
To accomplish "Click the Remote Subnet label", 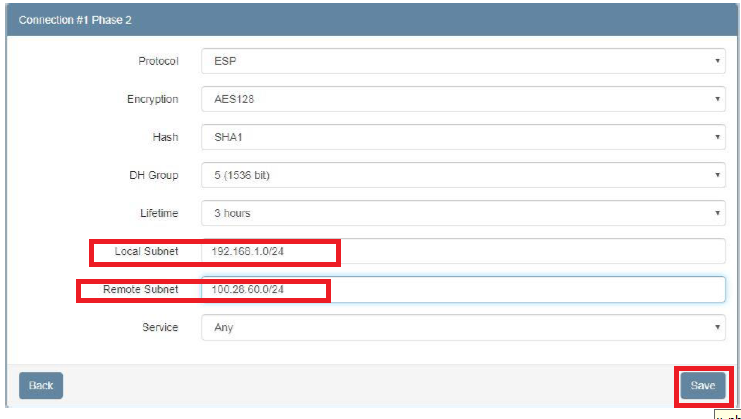I will (x=141, y=289).
